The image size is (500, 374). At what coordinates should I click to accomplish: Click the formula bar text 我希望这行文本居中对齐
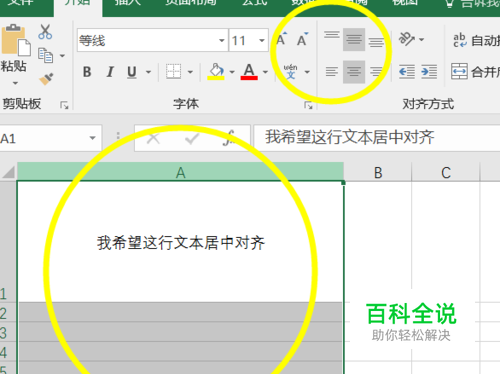[x=350, y=137]
